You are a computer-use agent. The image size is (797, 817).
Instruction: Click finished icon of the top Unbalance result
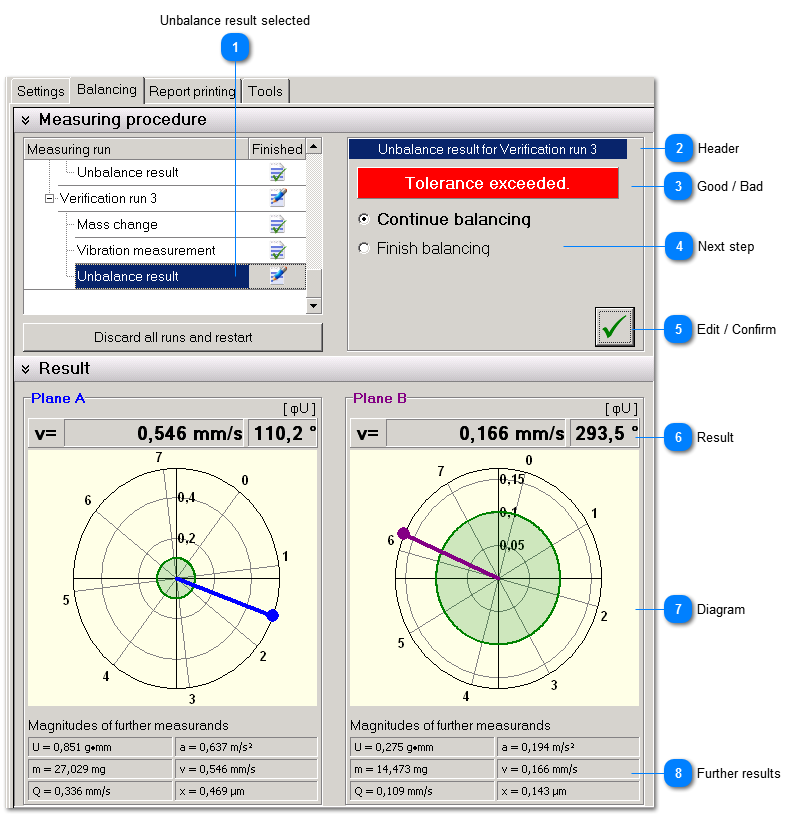277,173
